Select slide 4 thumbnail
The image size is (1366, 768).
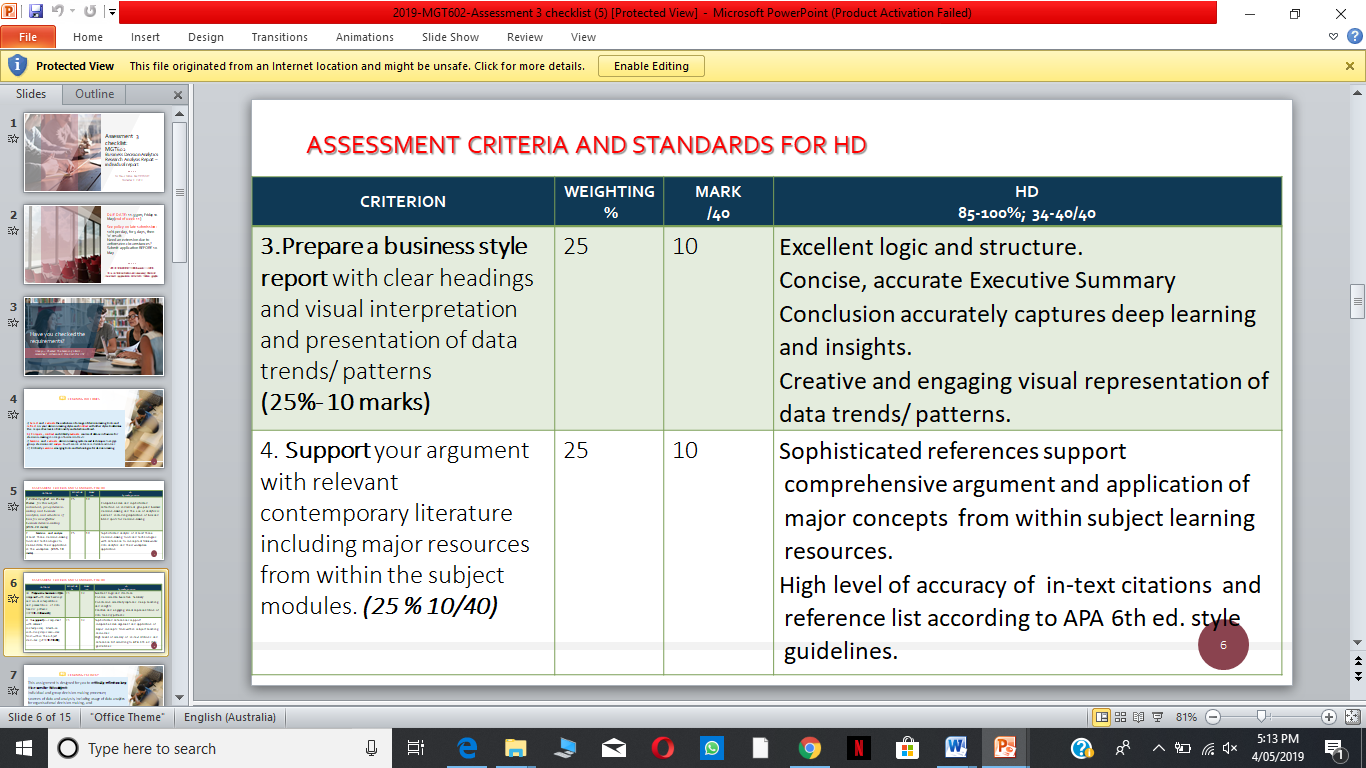coord(94,428)
